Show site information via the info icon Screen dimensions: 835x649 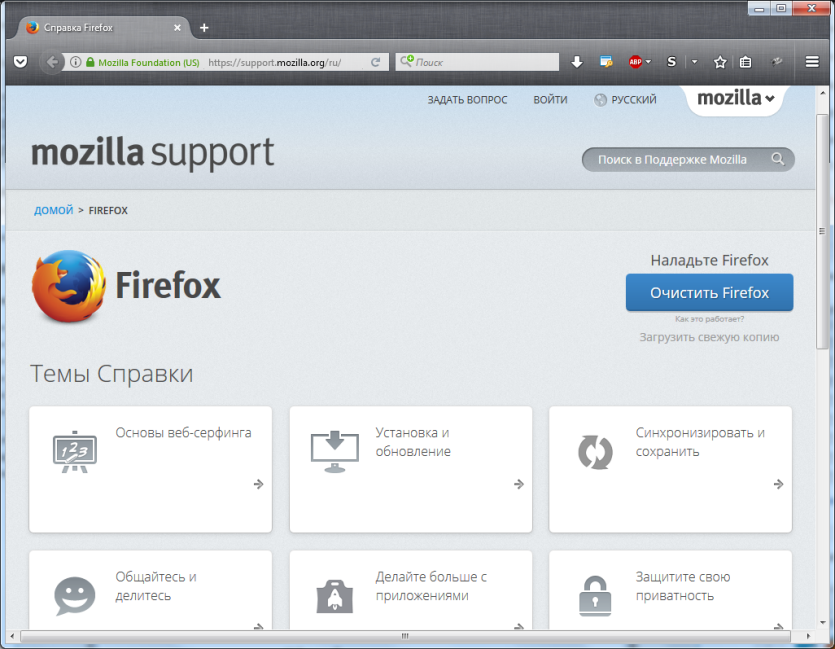click(x=76, y=62)
